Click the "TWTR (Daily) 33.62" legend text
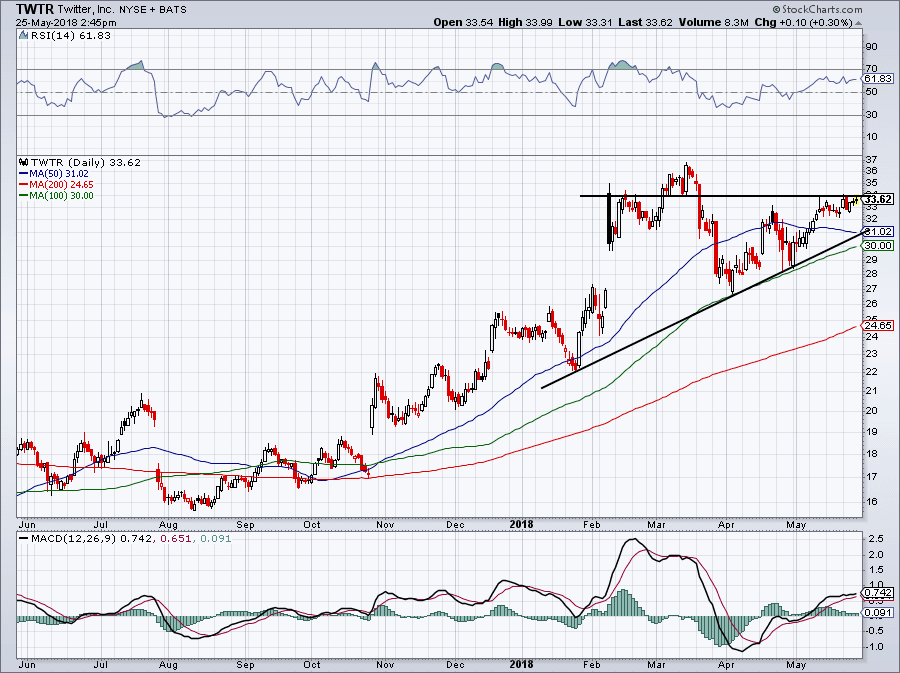900x673 pixels. pyautogui.click(x=86, y=163)
